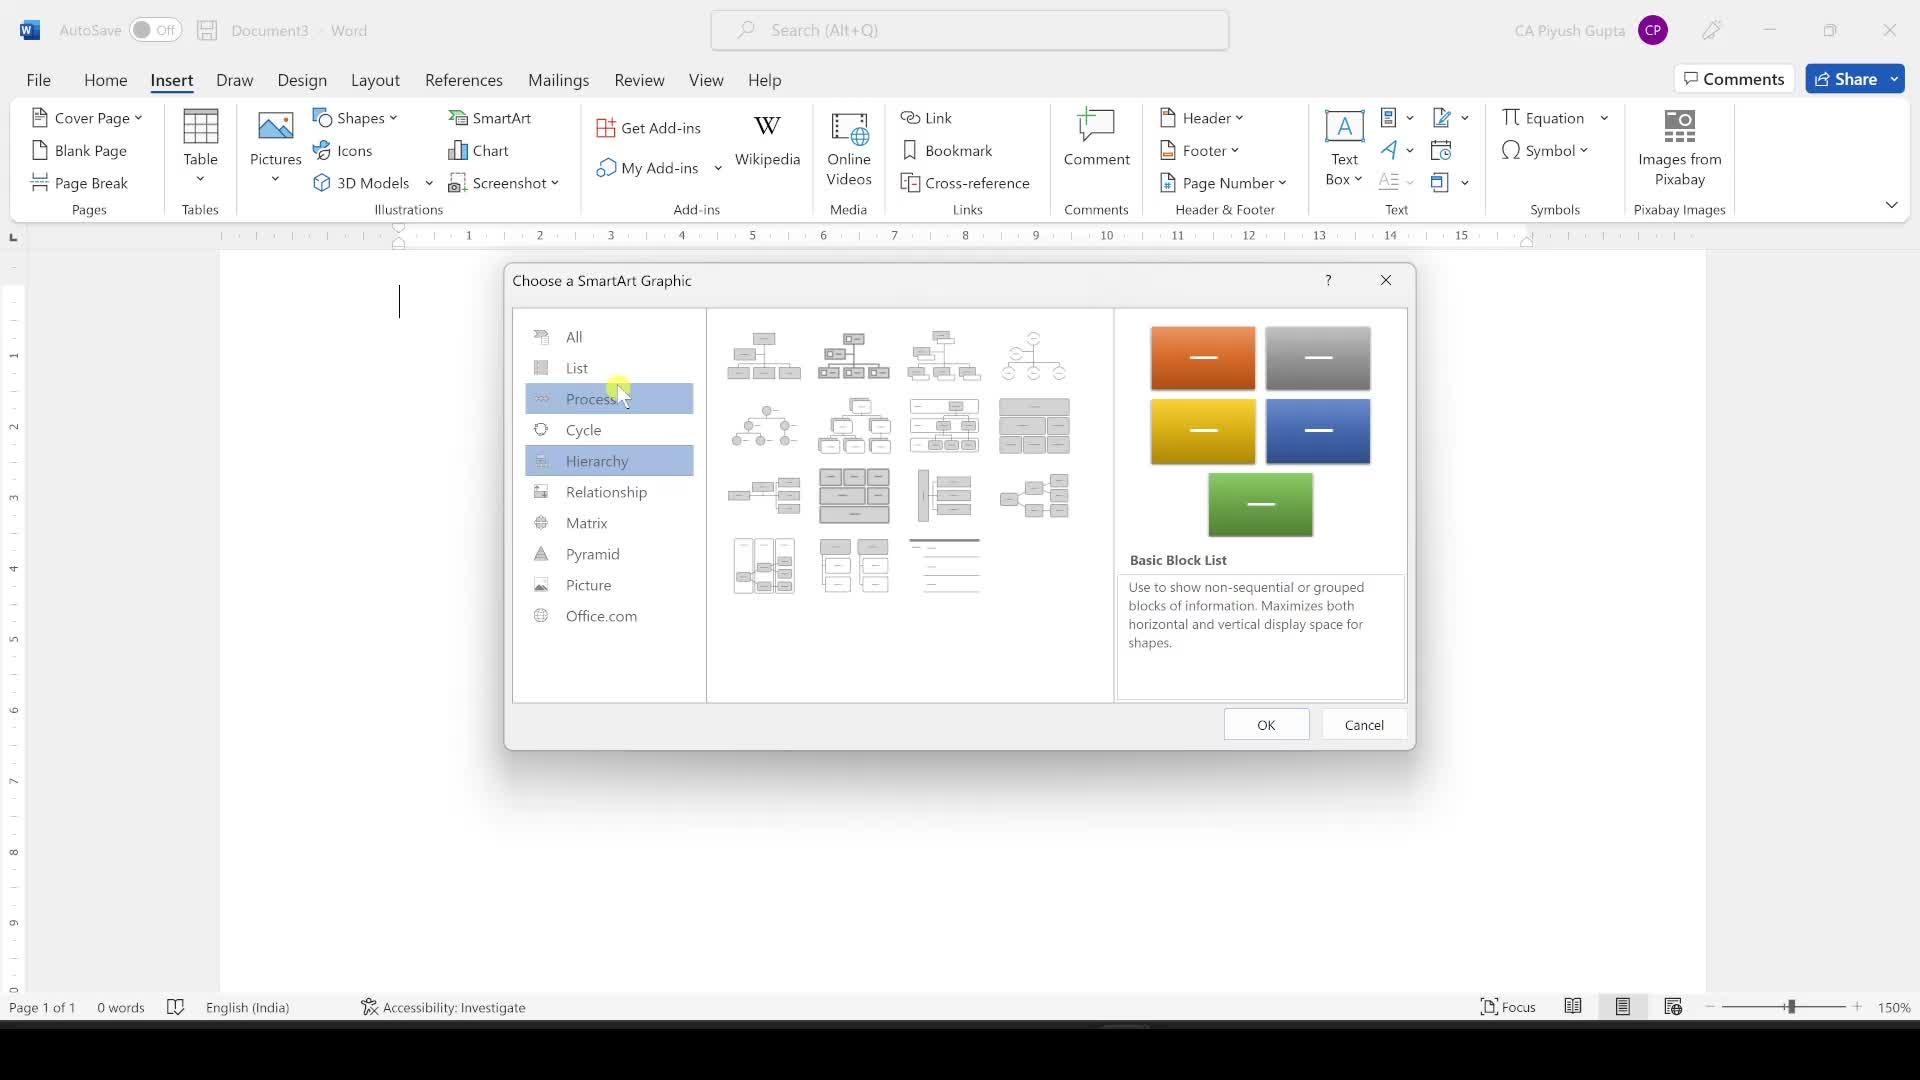
Task: Select the Relationship category
Action: 609,492
